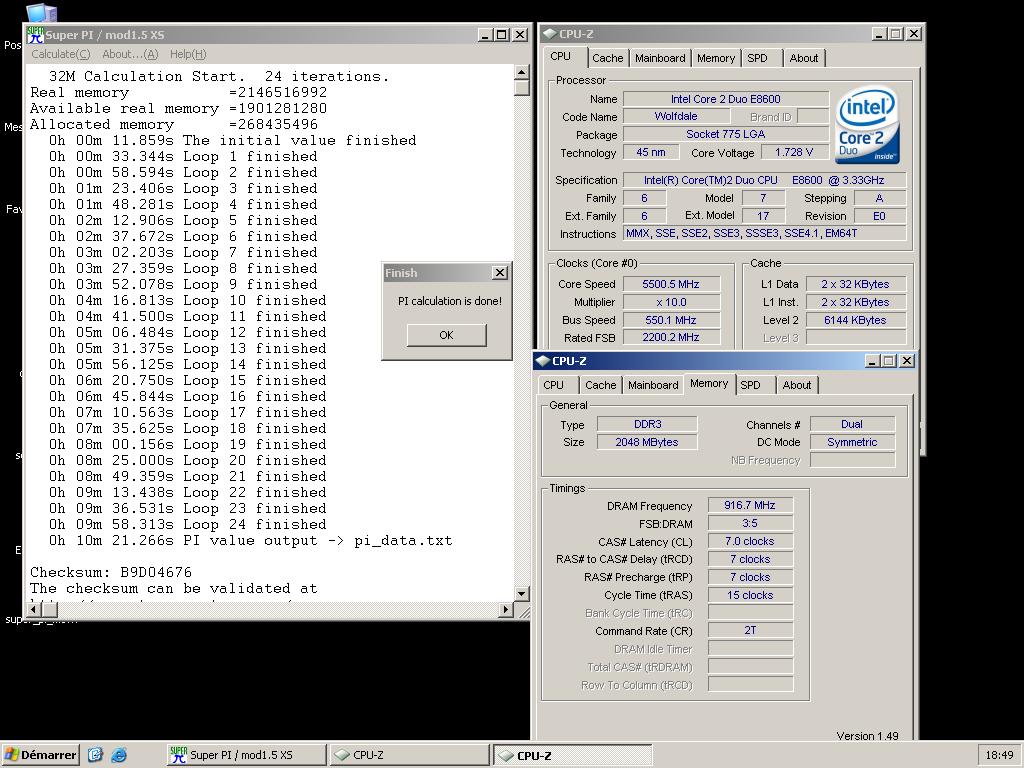Click the Core Voltage value 1.728 V
The height and width of the screenshot is (768, 1024).
click(x=794, y=153)
